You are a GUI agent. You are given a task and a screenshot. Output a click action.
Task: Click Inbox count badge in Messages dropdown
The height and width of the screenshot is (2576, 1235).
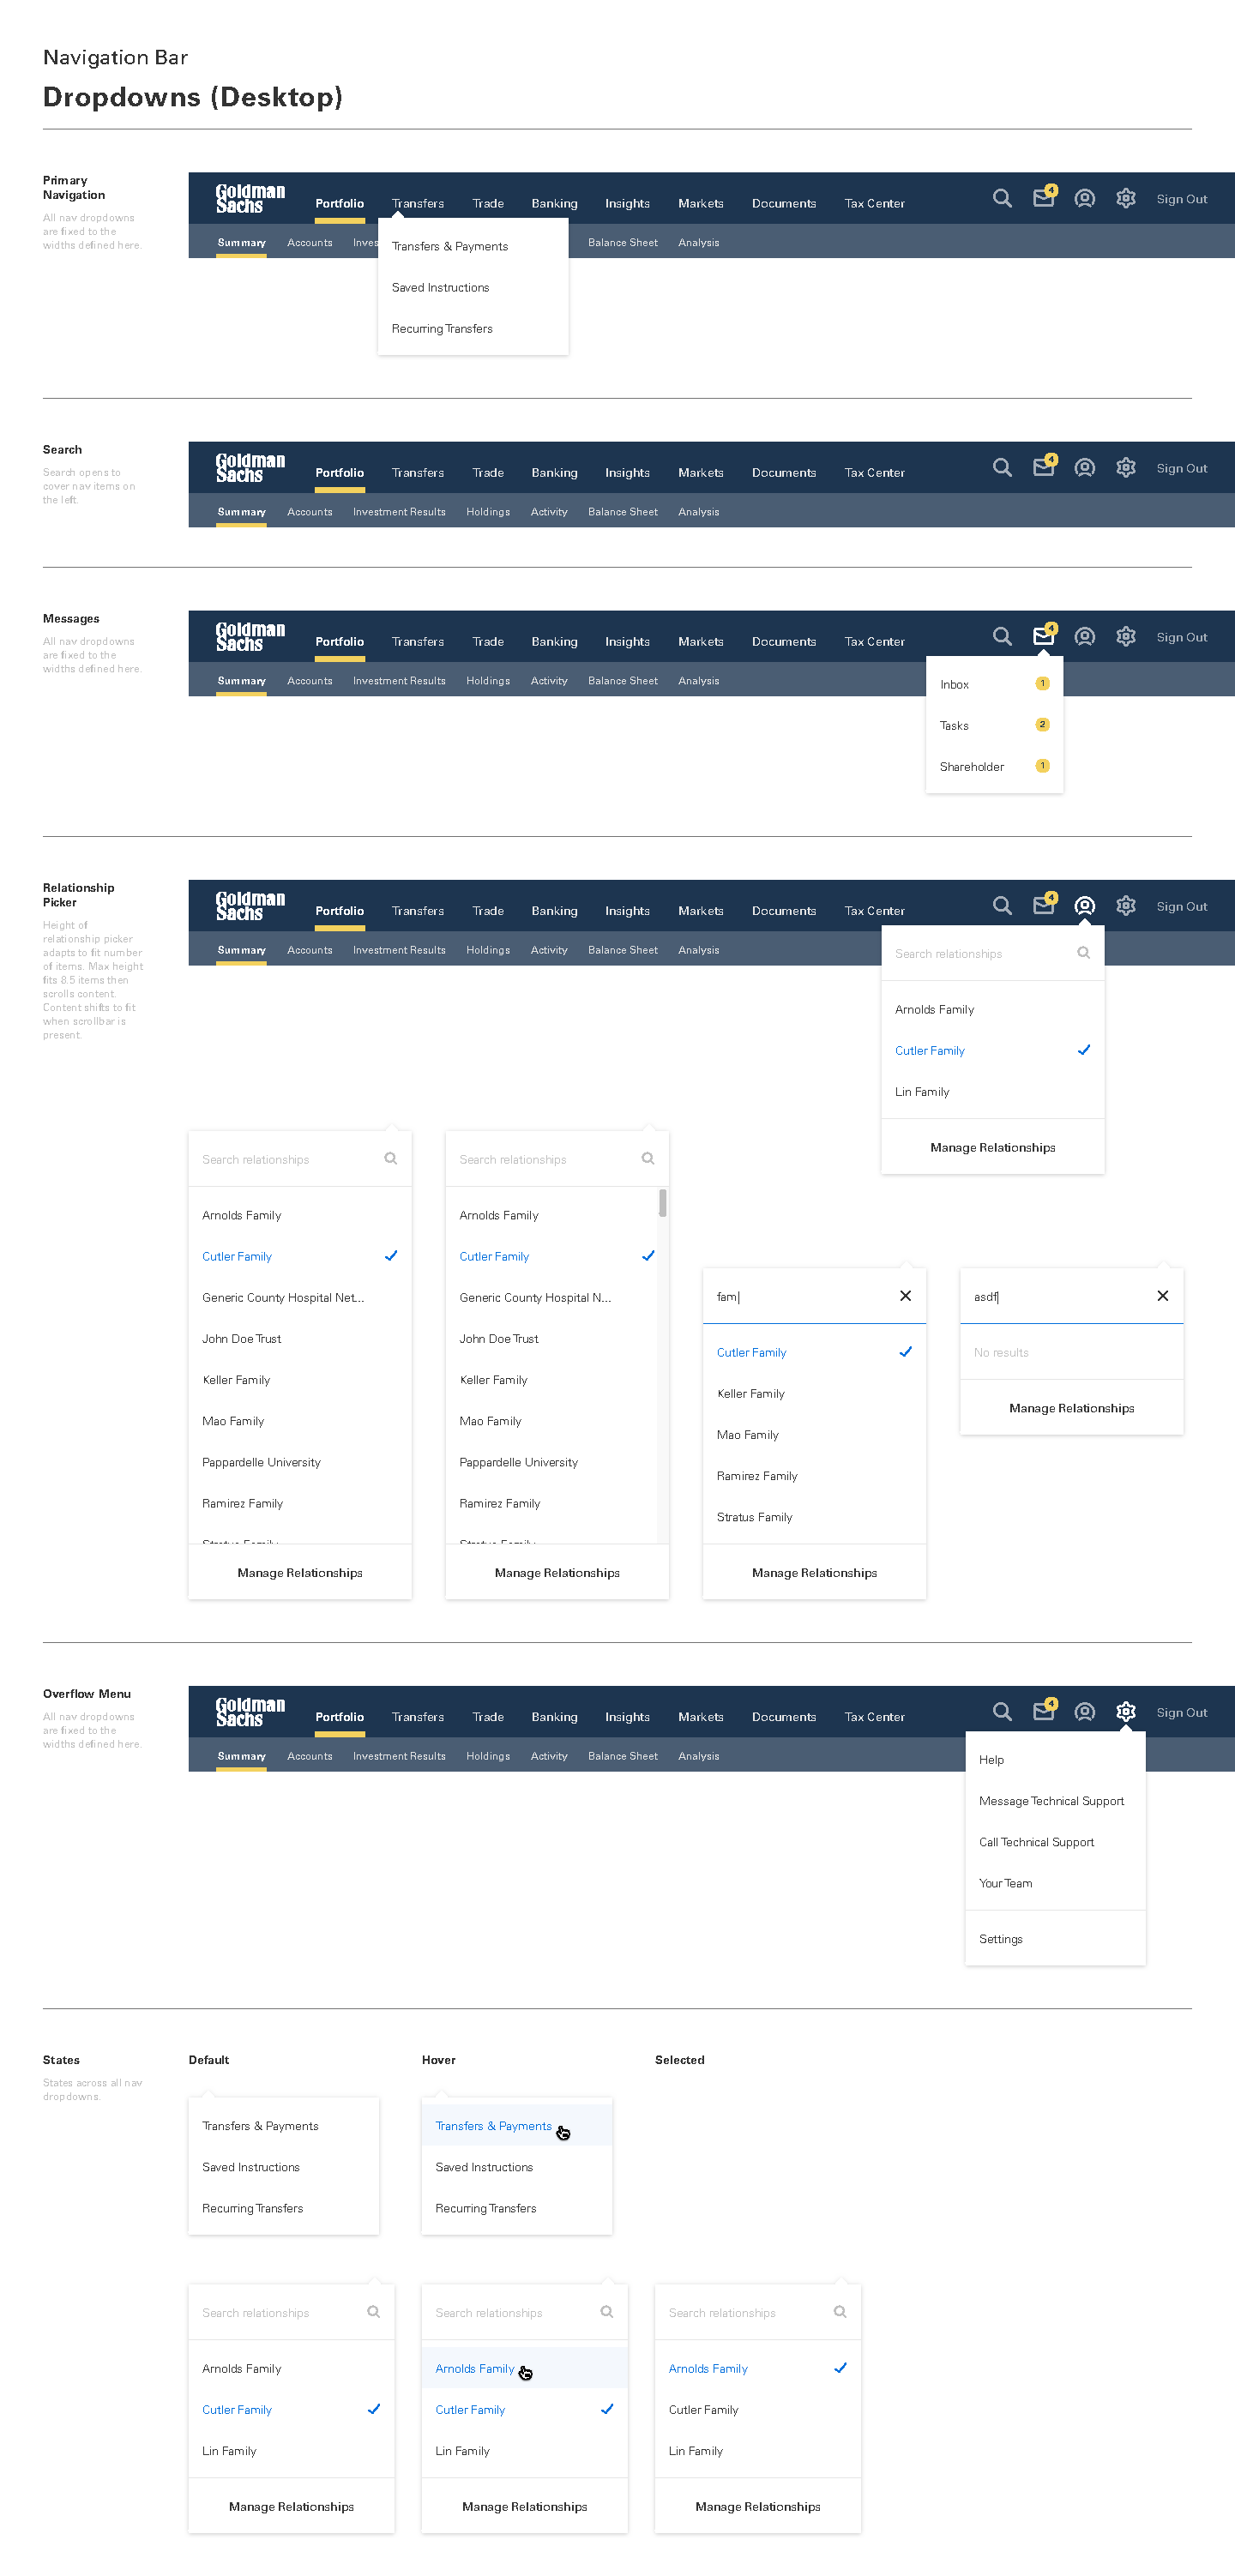coord(1042,683)
